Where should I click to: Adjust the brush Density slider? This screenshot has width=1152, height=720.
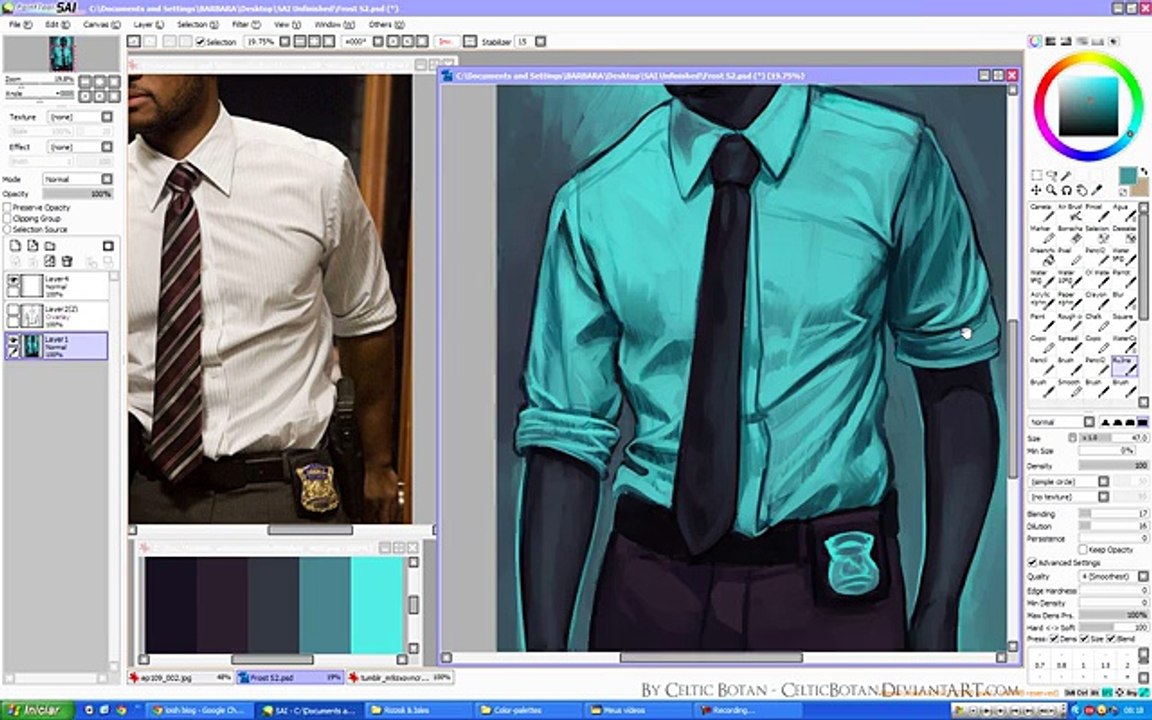click(x=1113, y=466)
